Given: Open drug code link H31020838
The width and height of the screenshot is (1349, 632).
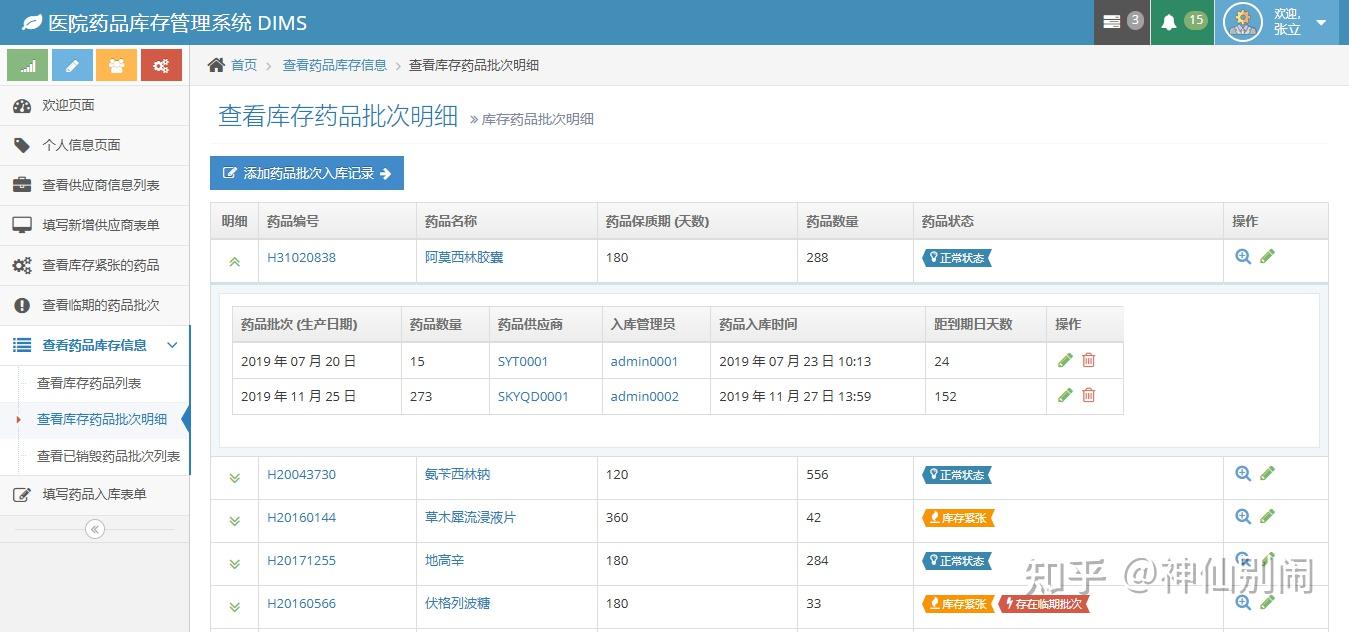Looking at the screenshot, I should (301, 257).
